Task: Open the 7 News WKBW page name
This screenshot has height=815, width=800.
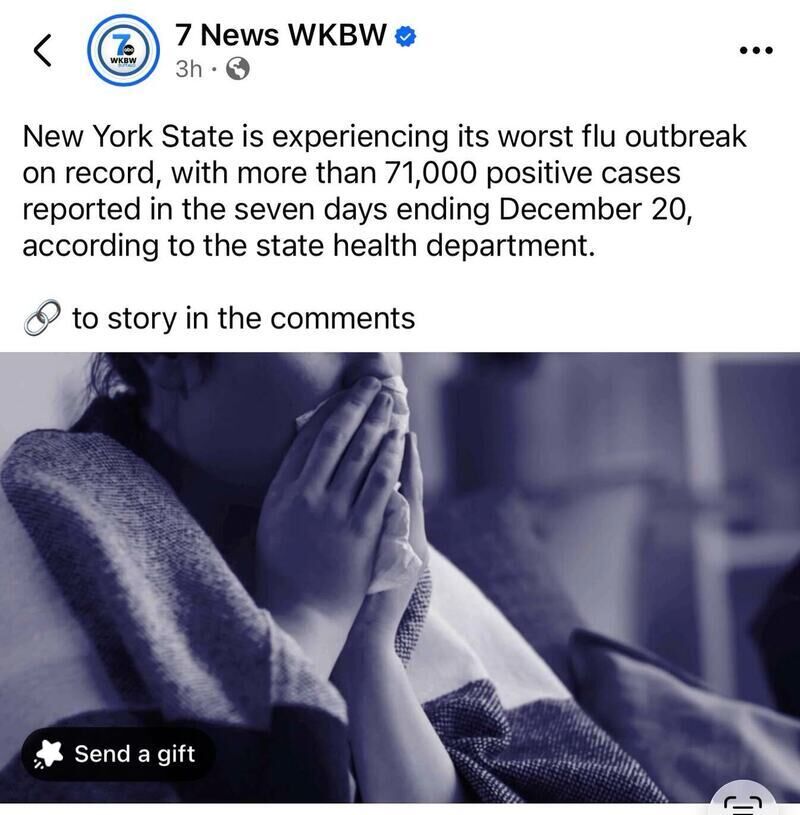Action: (281, 35)
